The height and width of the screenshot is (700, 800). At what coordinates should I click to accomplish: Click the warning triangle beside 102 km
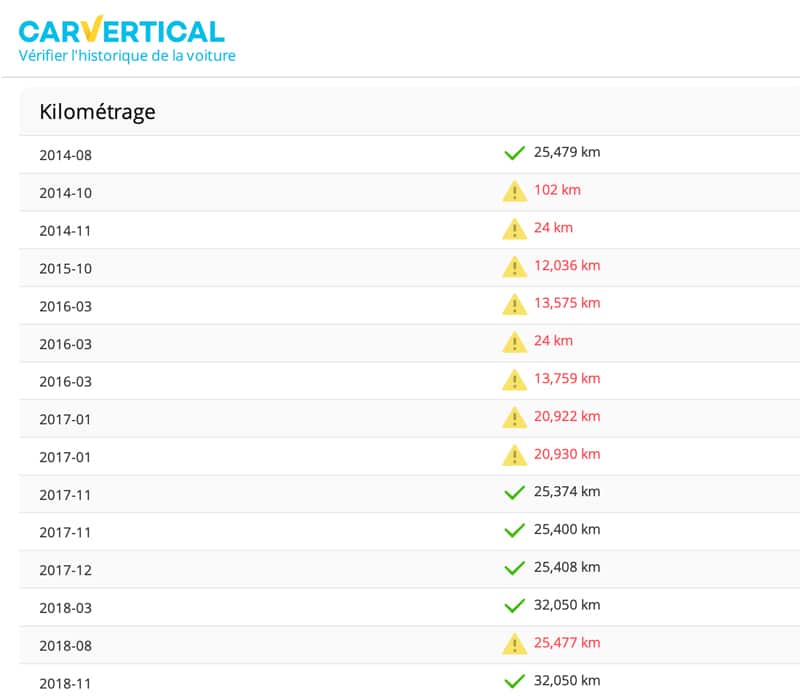(514, 191)
